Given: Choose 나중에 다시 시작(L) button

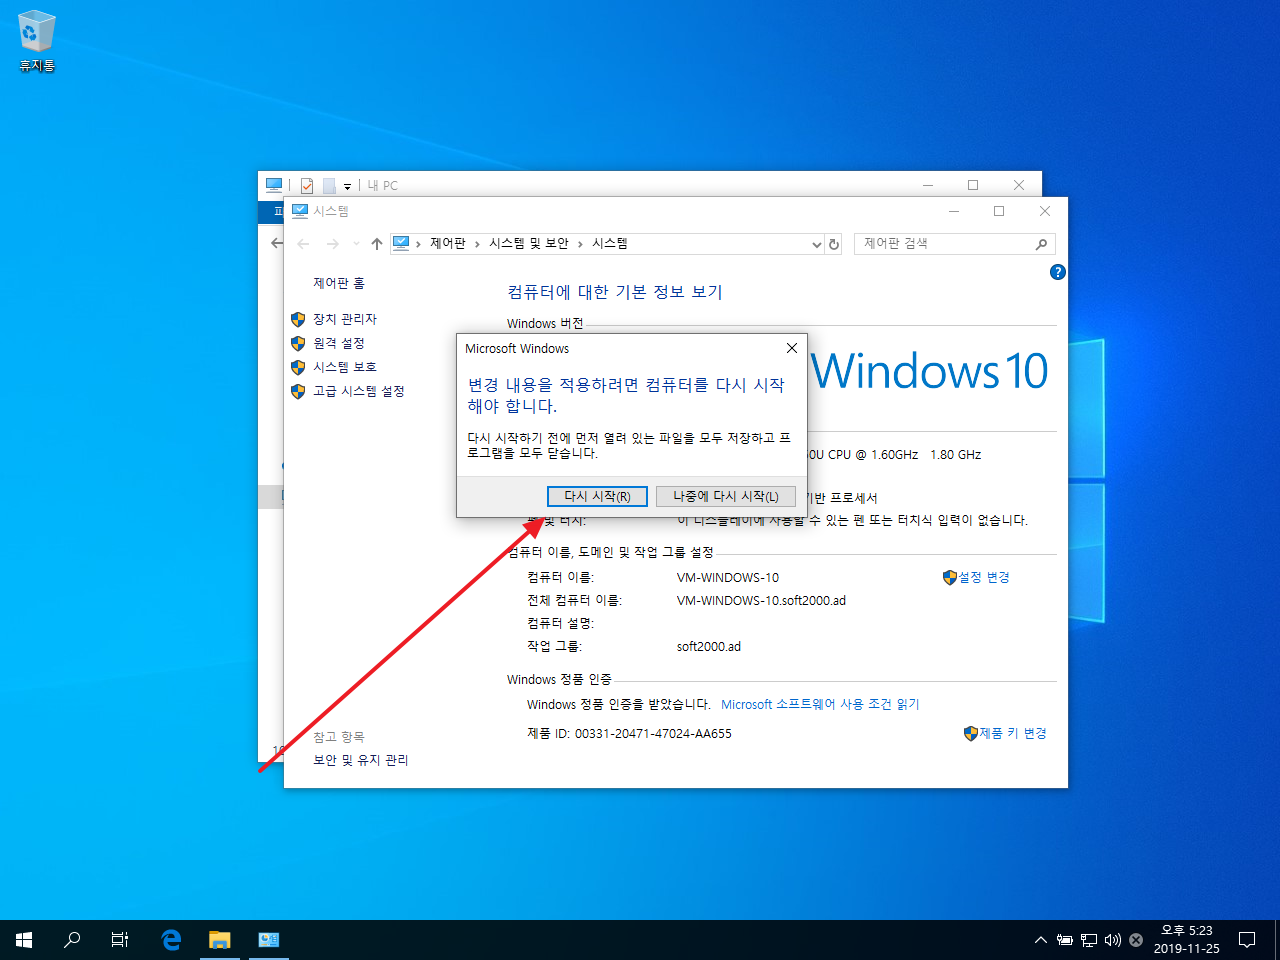Looking at the screenshot, I should pyautogui.click(x=726, y=496).
